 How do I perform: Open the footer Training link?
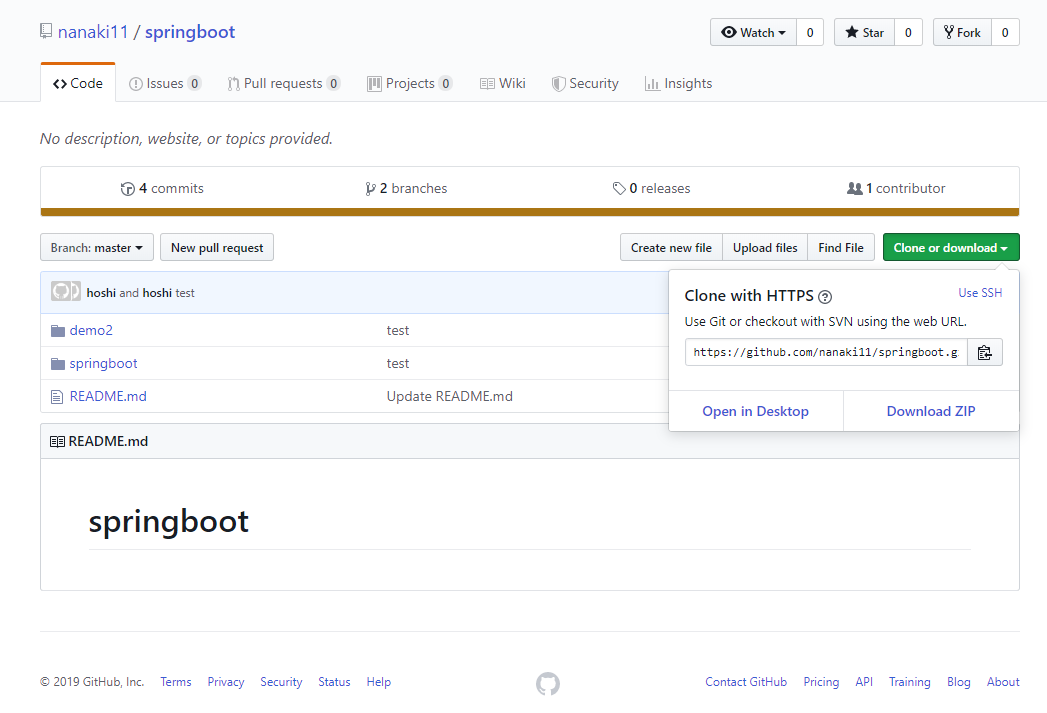(x=909, y=682)
